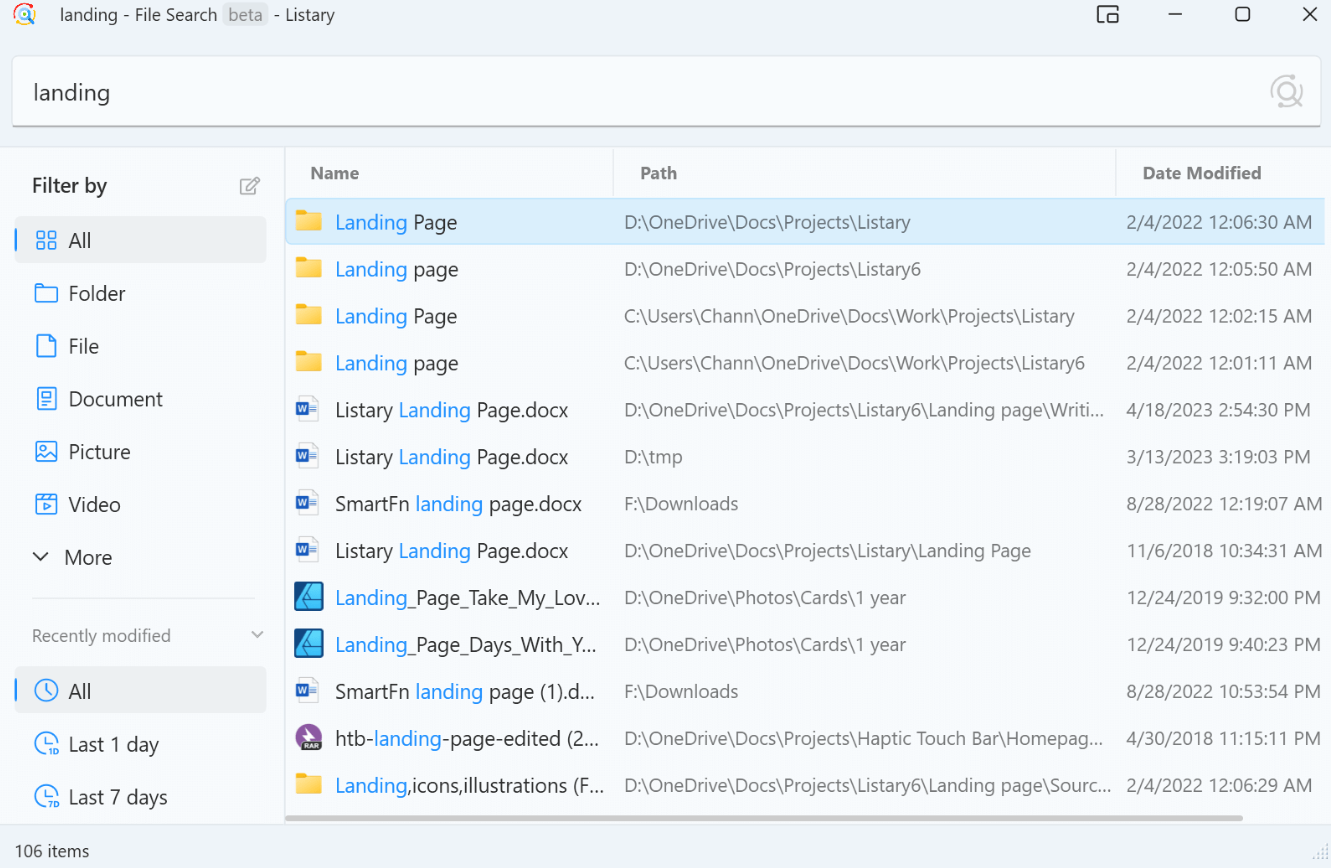The width and height of the screenshot is (1331, 868).
Task: Select the Video filter
Action: [140, 504]
